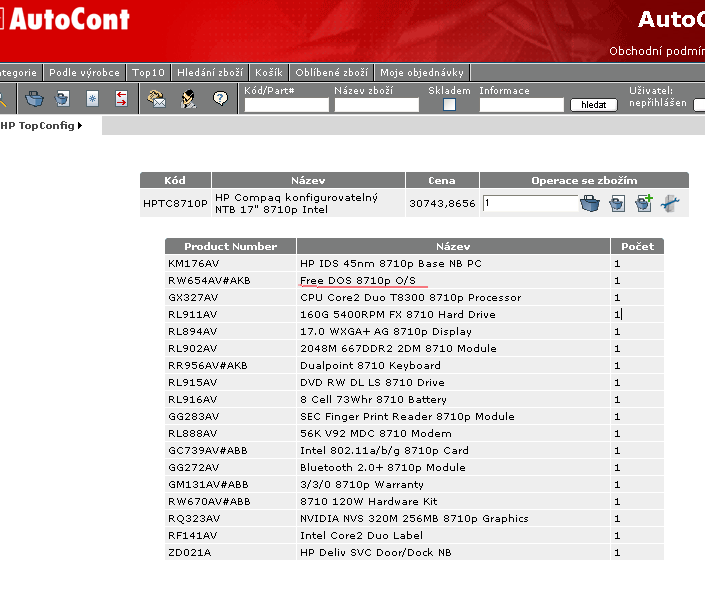
Task: Click product number ZD021A
Action: point(189,553)
